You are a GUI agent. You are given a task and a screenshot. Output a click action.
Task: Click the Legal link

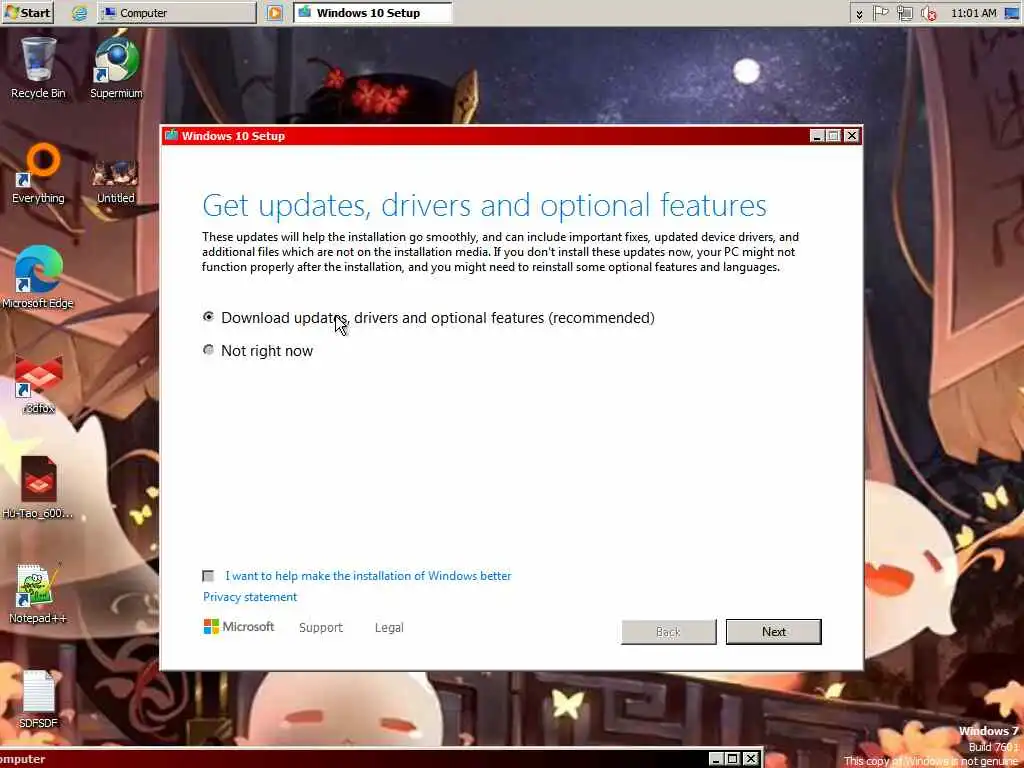(x=389, y=628)
